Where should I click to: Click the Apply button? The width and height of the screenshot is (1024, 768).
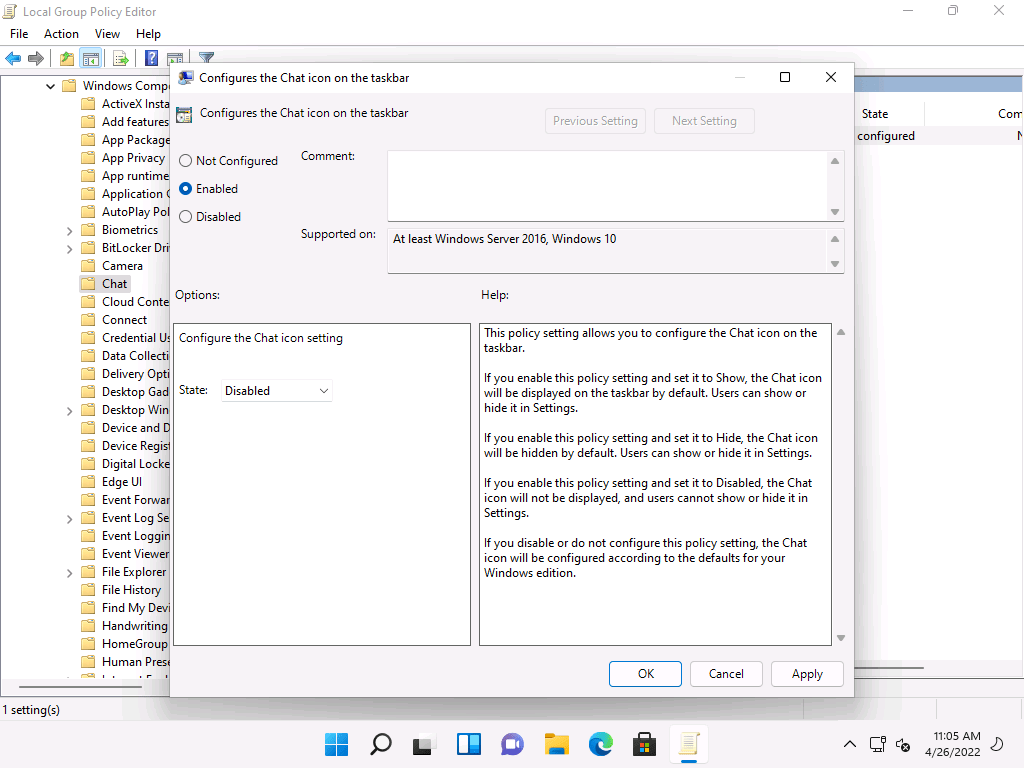coord(806,674)
